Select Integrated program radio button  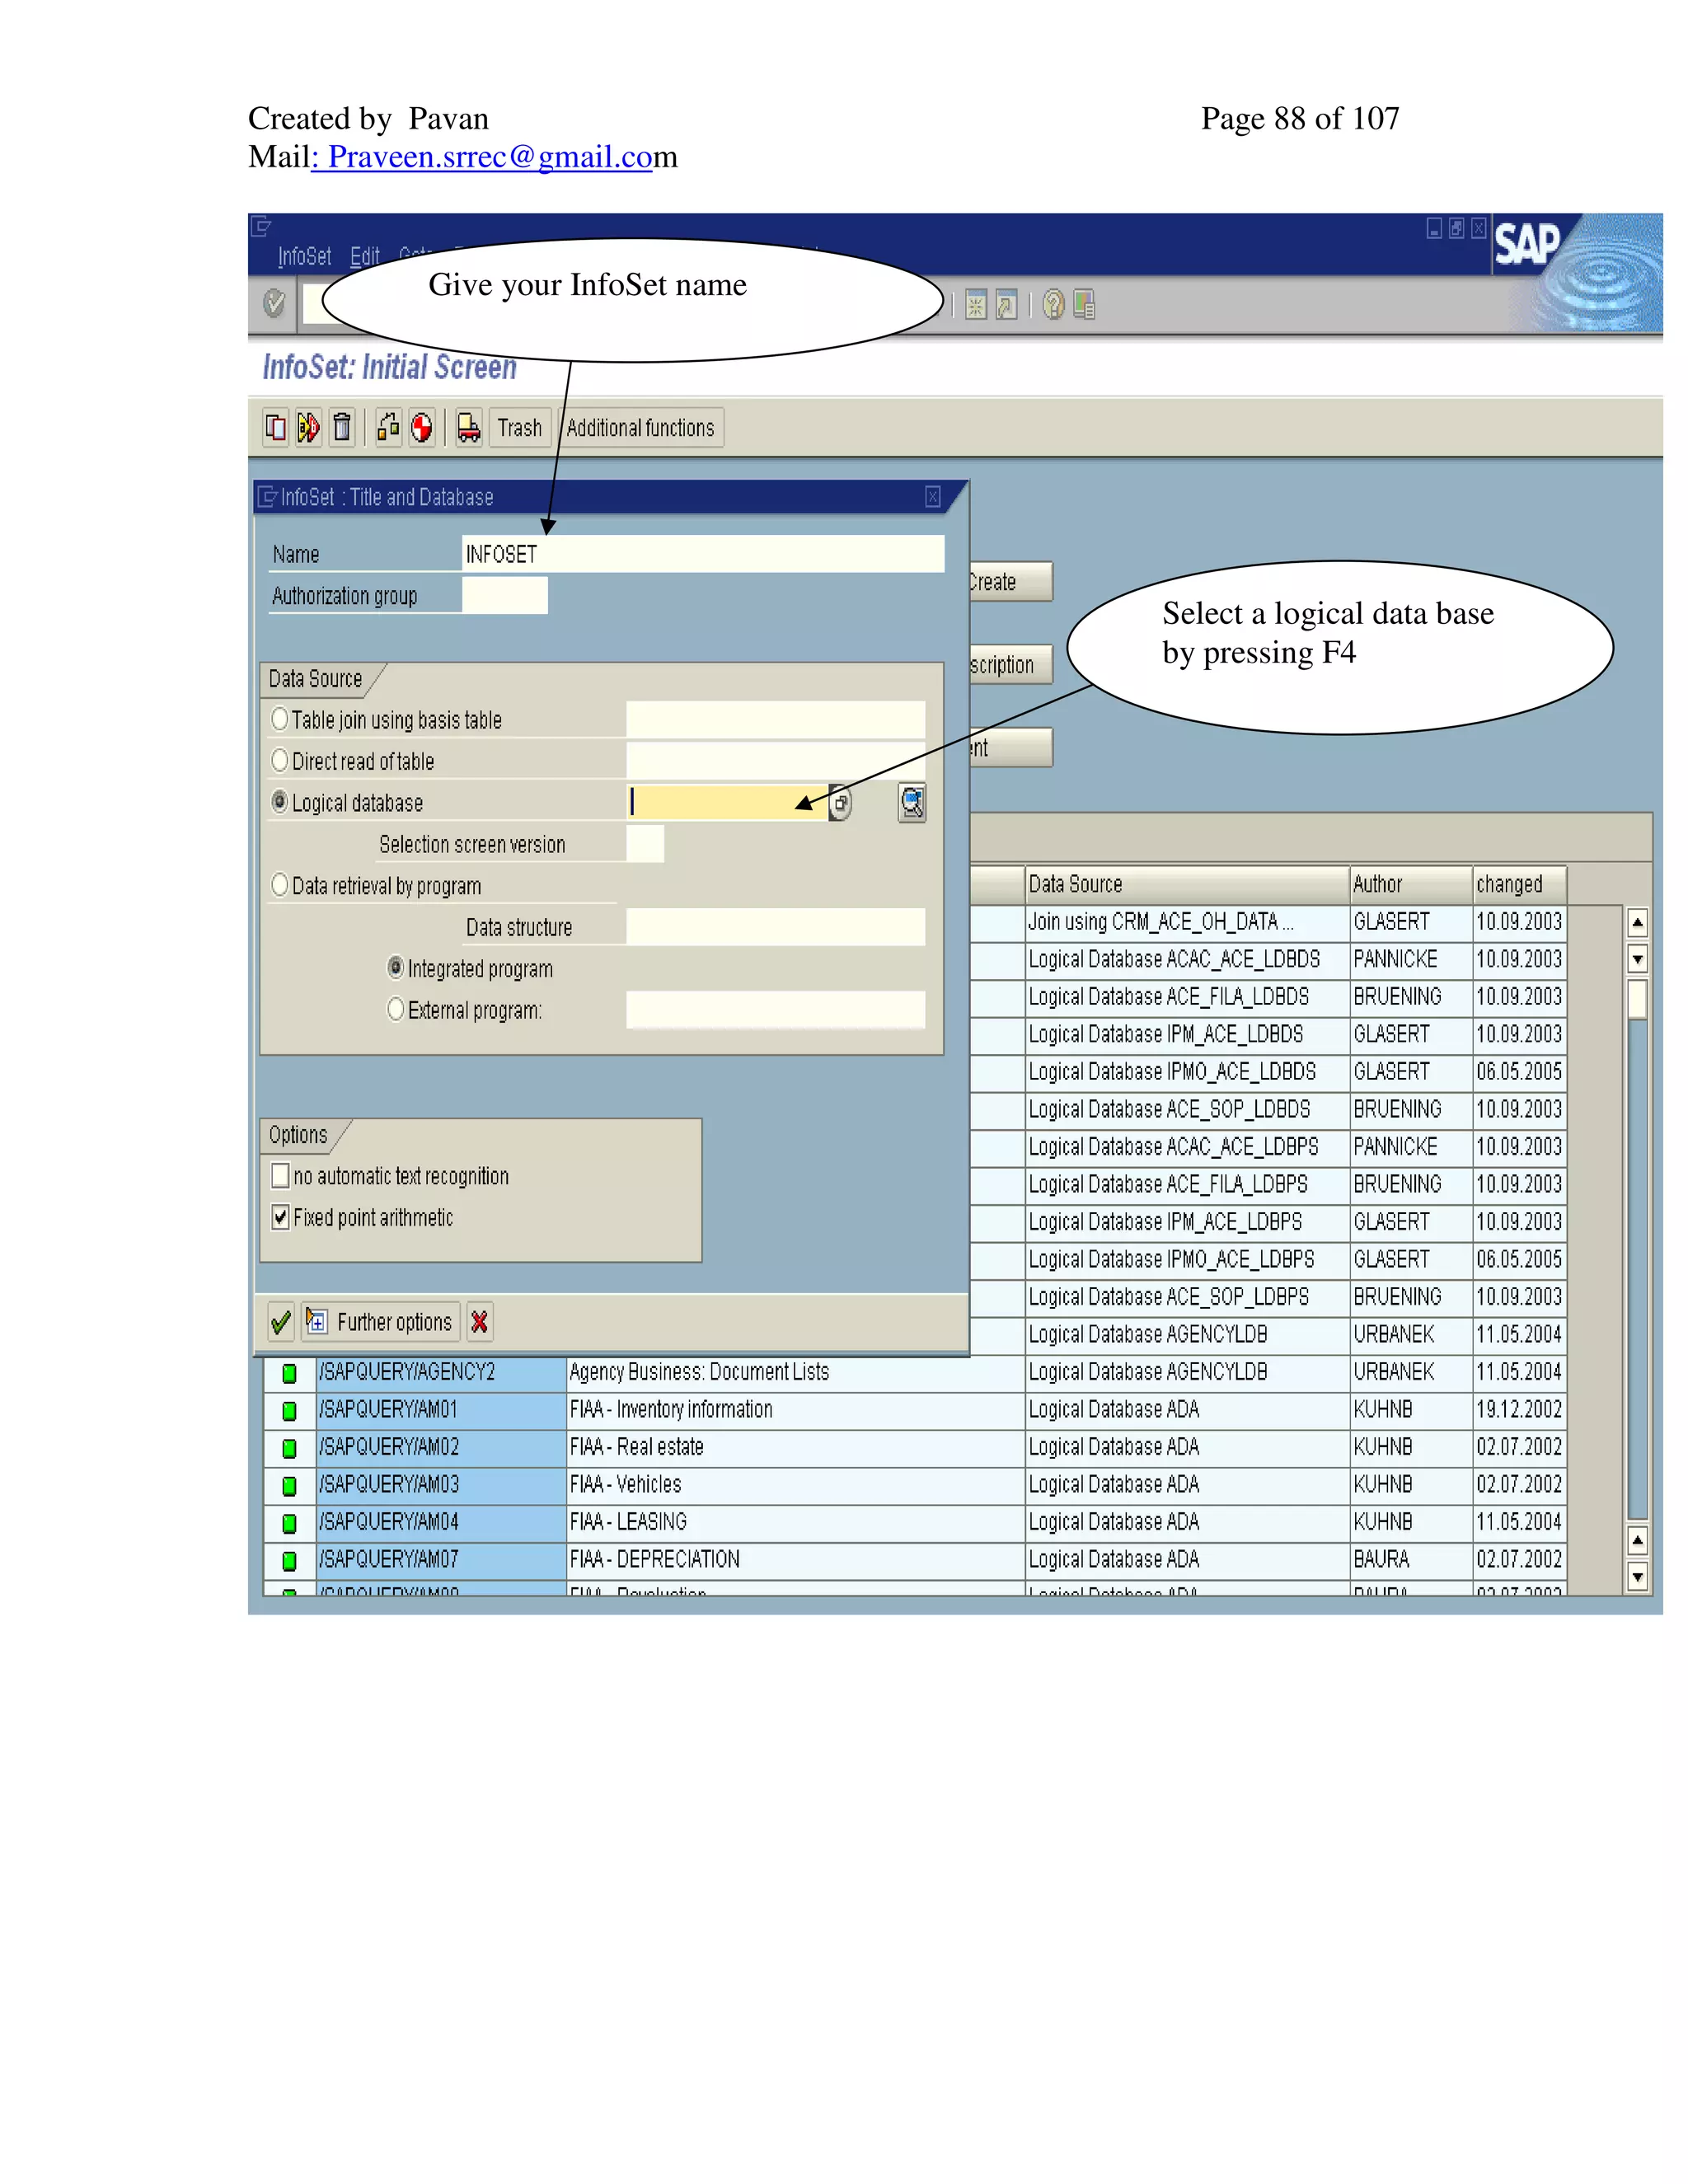[396, 968]
